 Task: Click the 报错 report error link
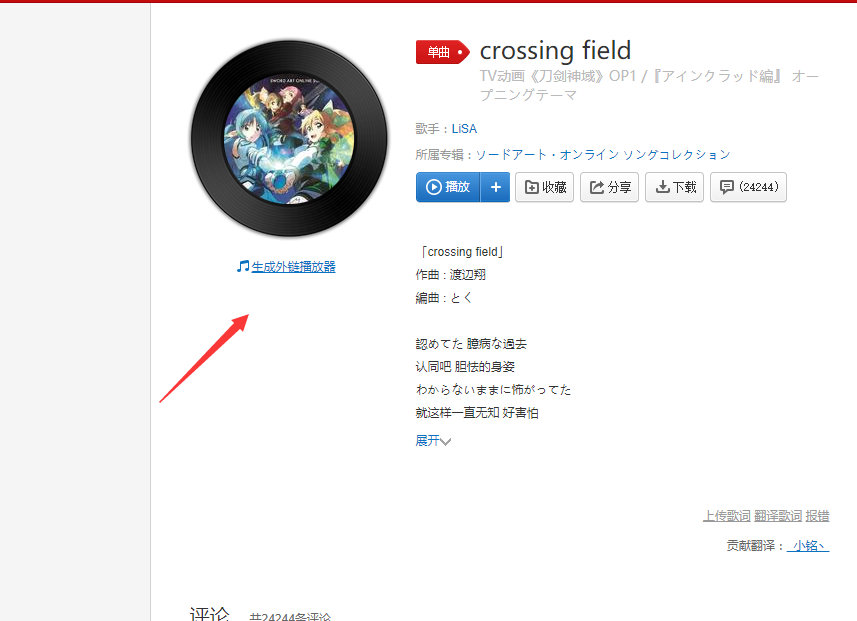tap(817, 515)
